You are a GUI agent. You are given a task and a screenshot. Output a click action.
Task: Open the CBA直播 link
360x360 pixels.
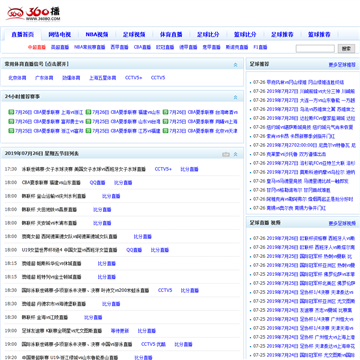[x=142, y=47]
